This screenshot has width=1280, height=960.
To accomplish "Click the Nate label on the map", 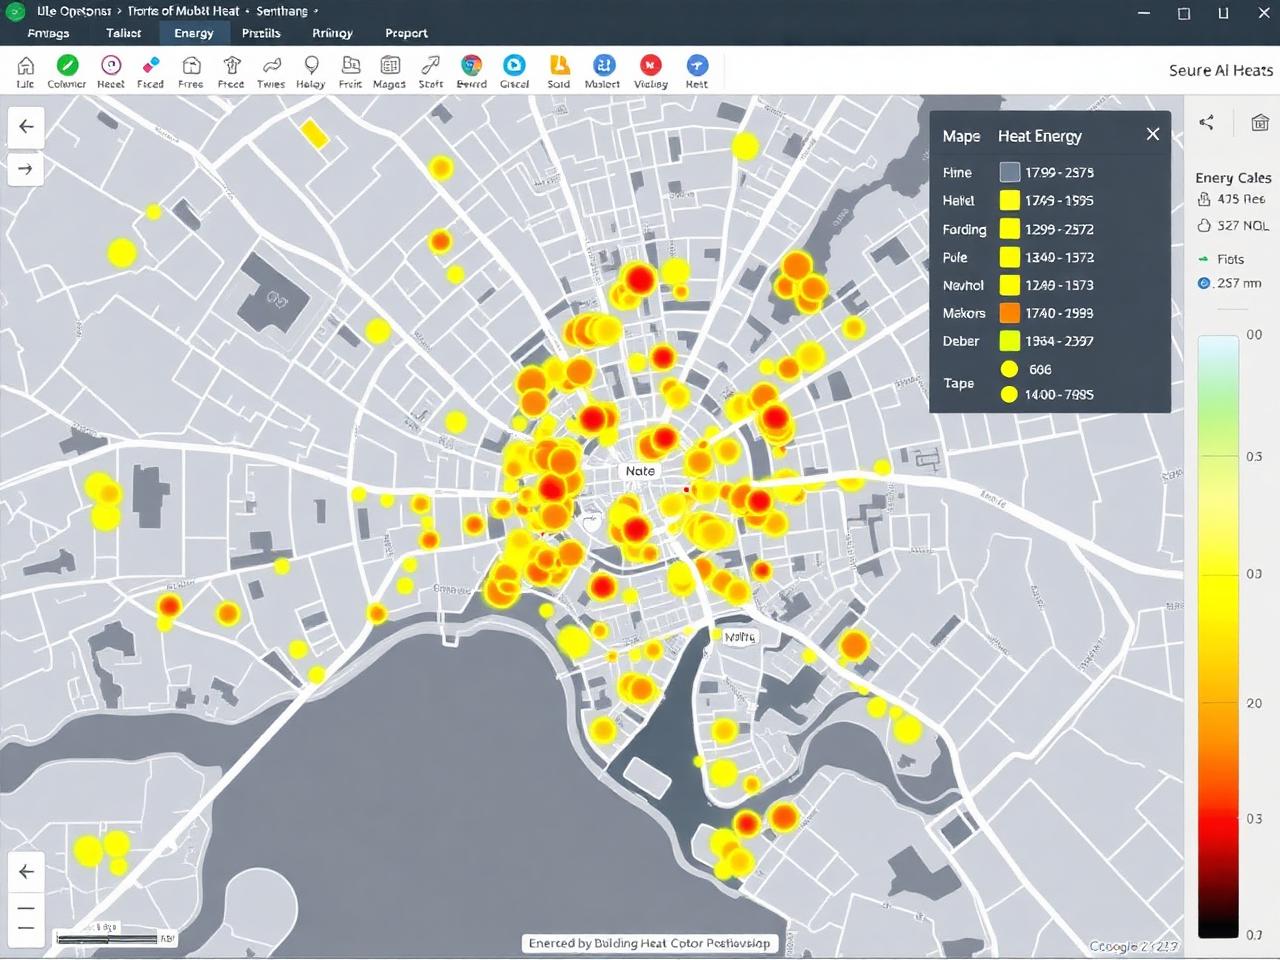I will tap(640, 471).
